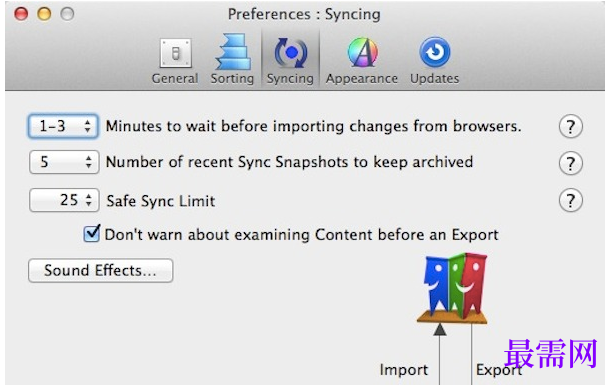Open the Safe Sync Limit 25 dropdown
616x385 pixels.
click(64, 200)
